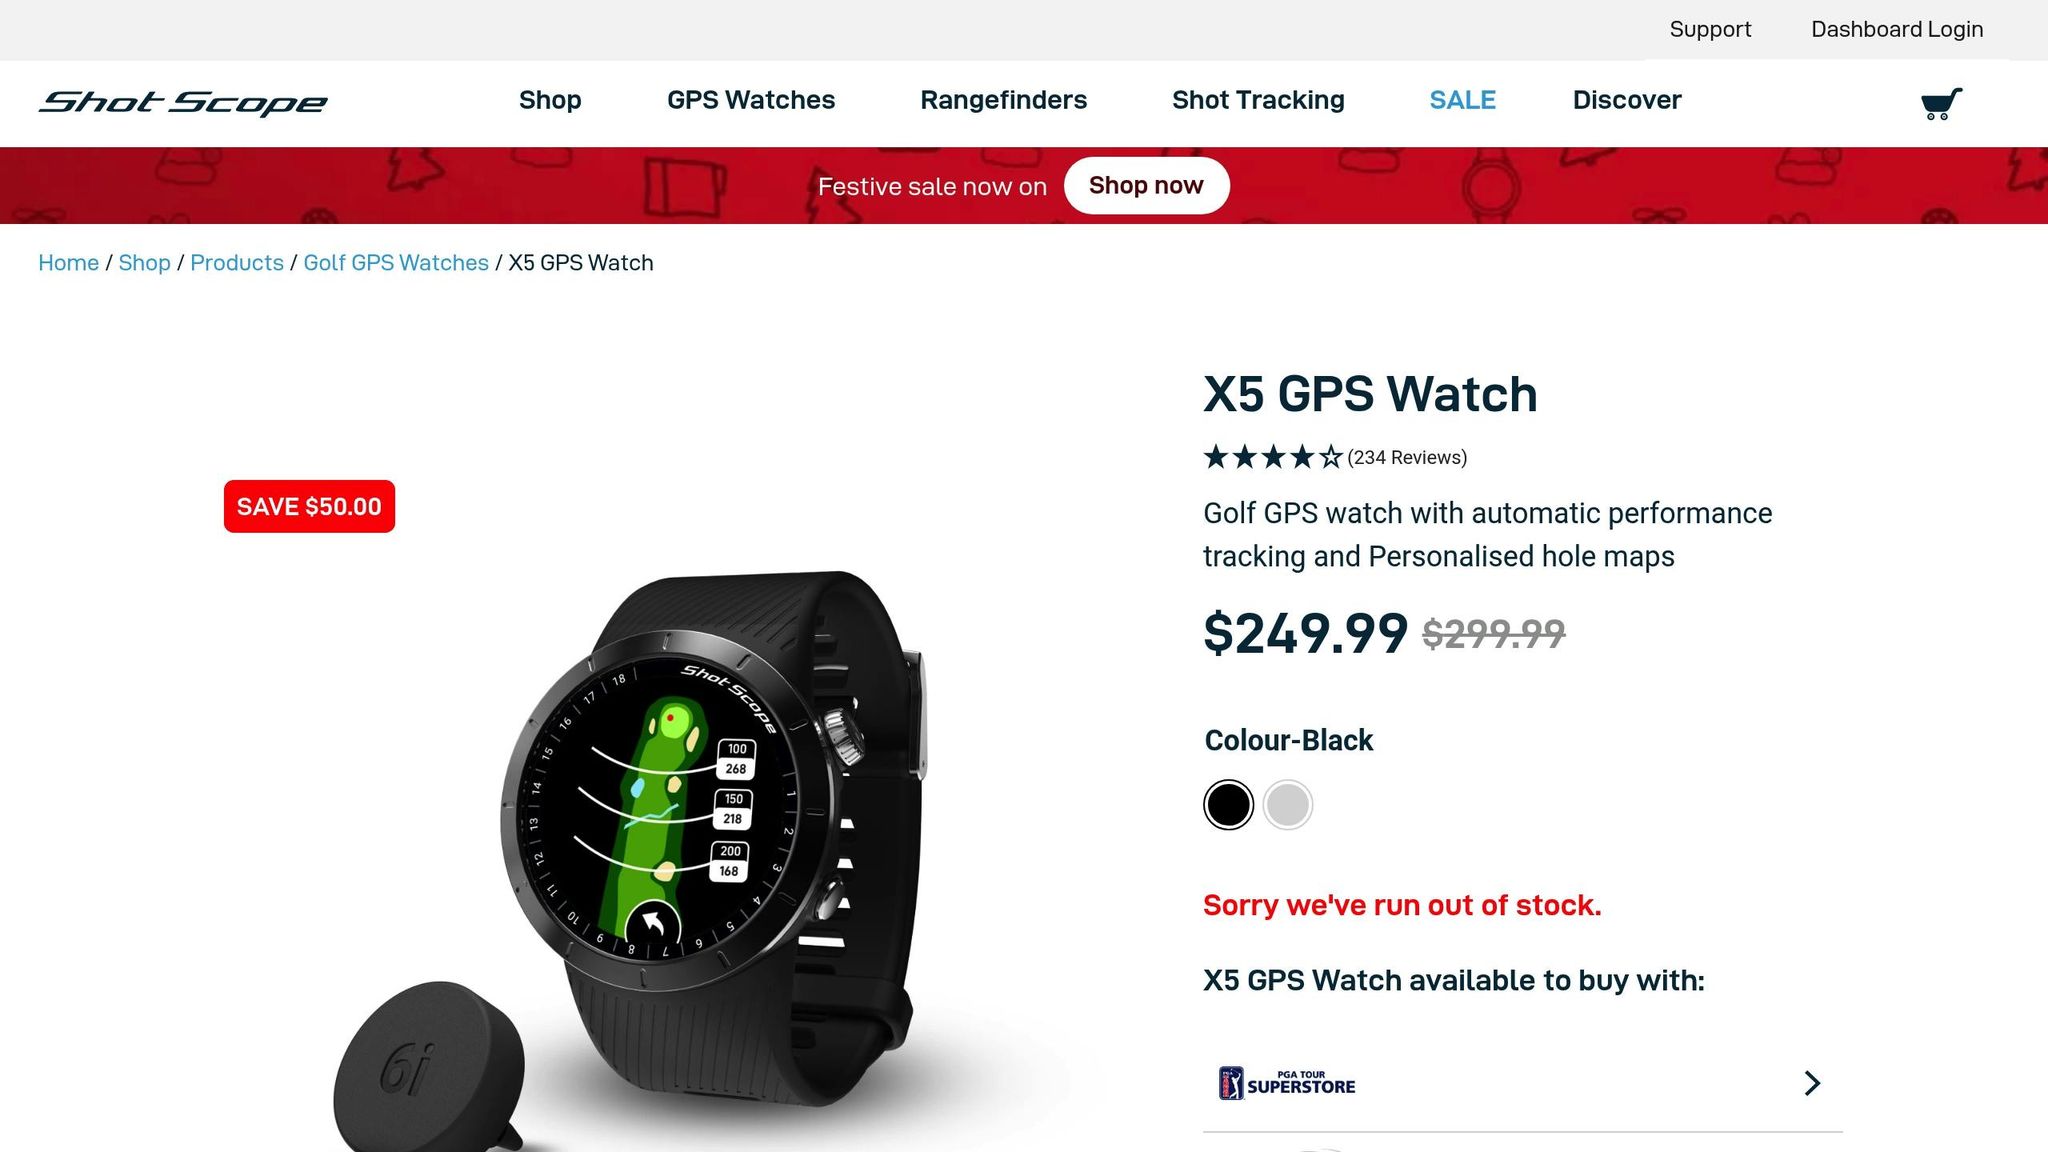Open the shopping cart icon
The image size is (2048, 1152).
tap(1941, 102)
